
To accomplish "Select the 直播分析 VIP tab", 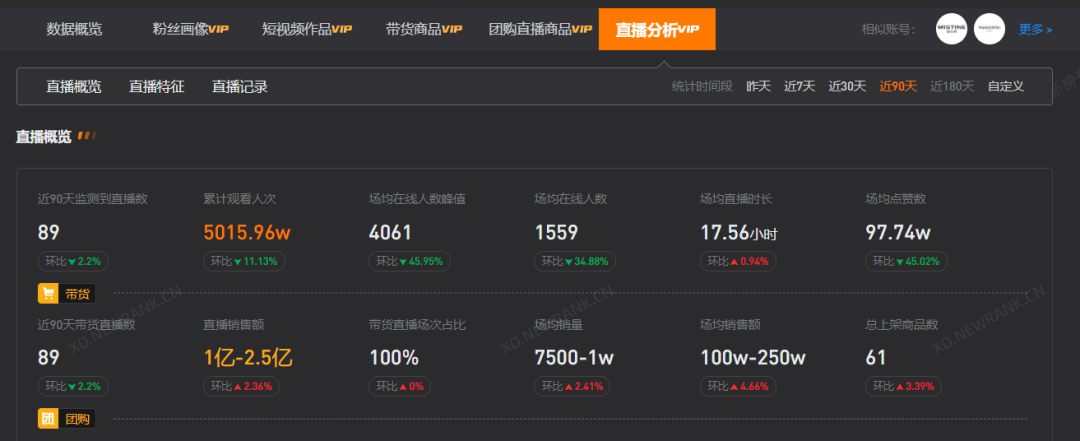I will coord(657,29).
